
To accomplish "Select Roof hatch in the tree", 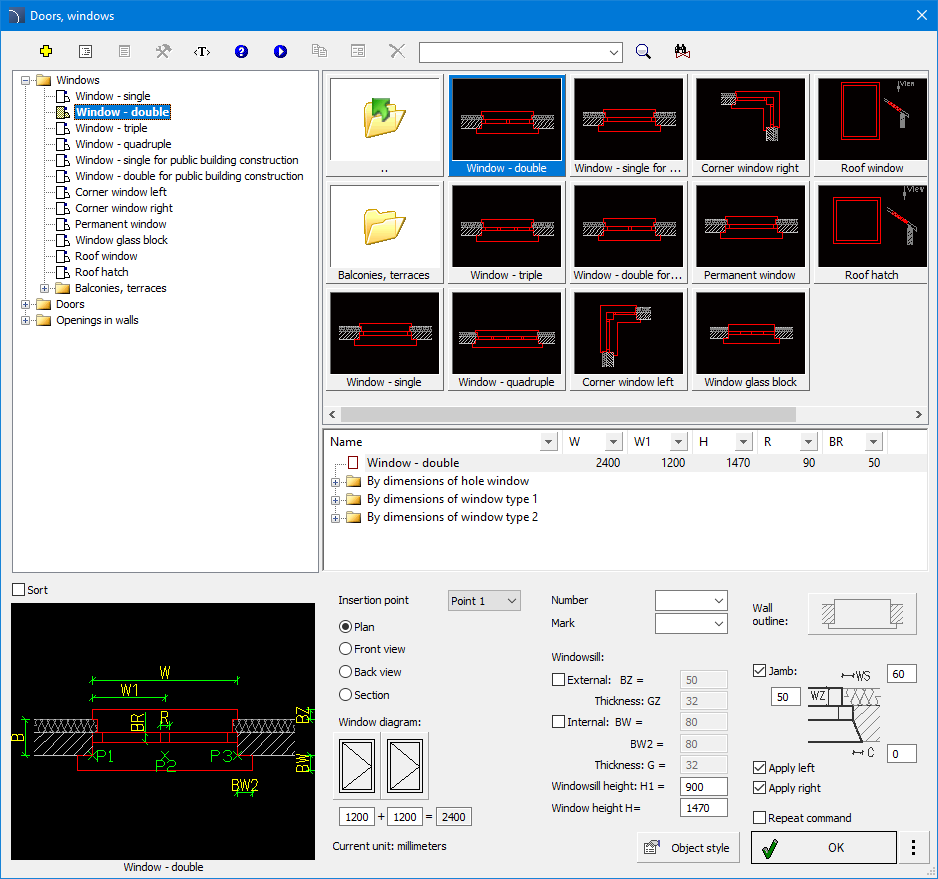I will click(x=101, y=272).
